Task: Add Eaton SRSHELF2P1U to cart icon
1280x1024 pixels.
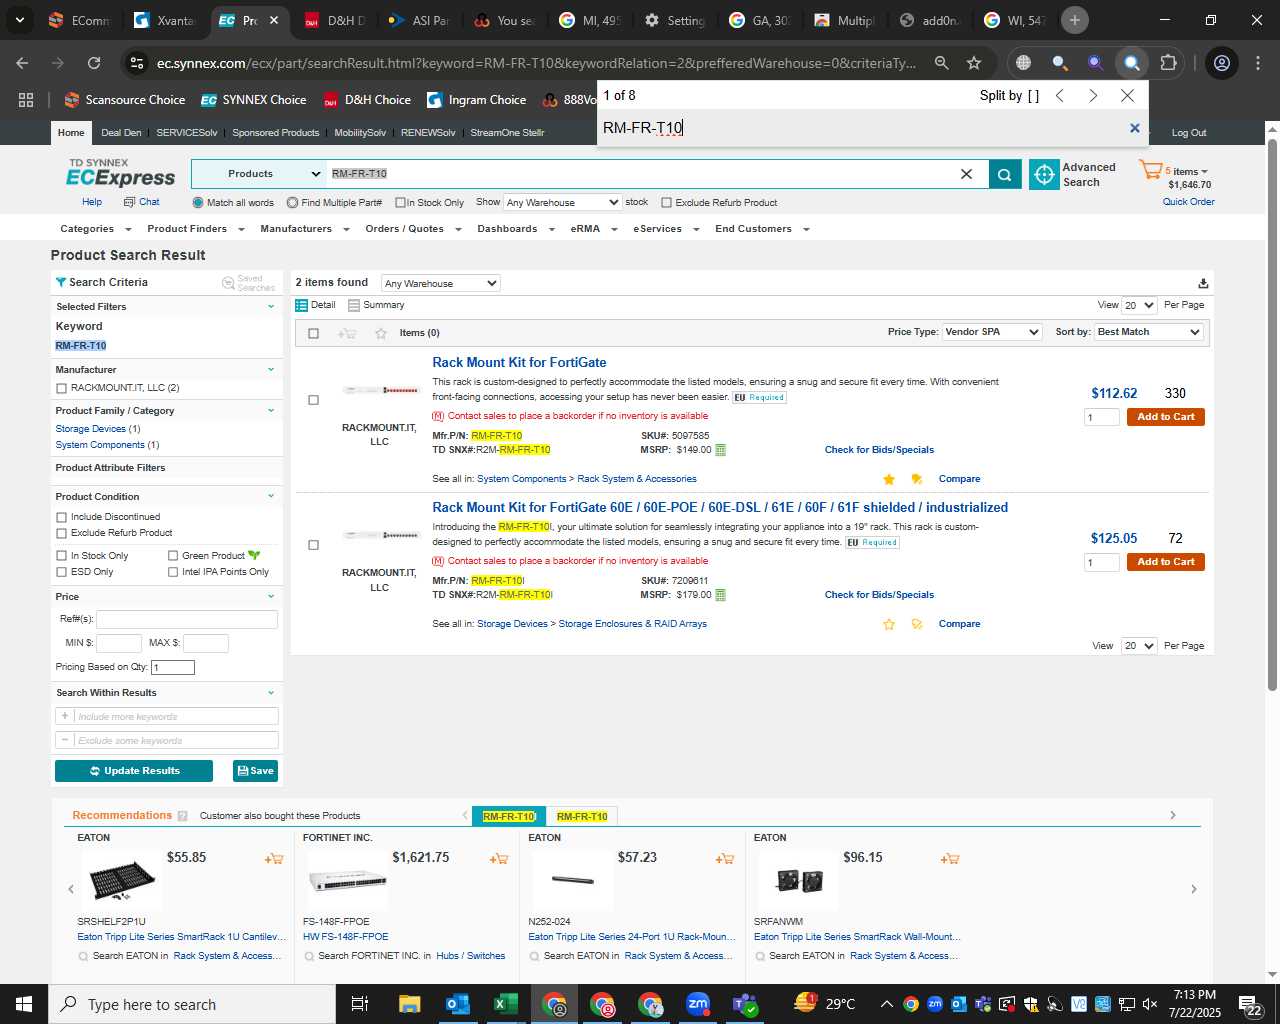Action: point(274,858)
